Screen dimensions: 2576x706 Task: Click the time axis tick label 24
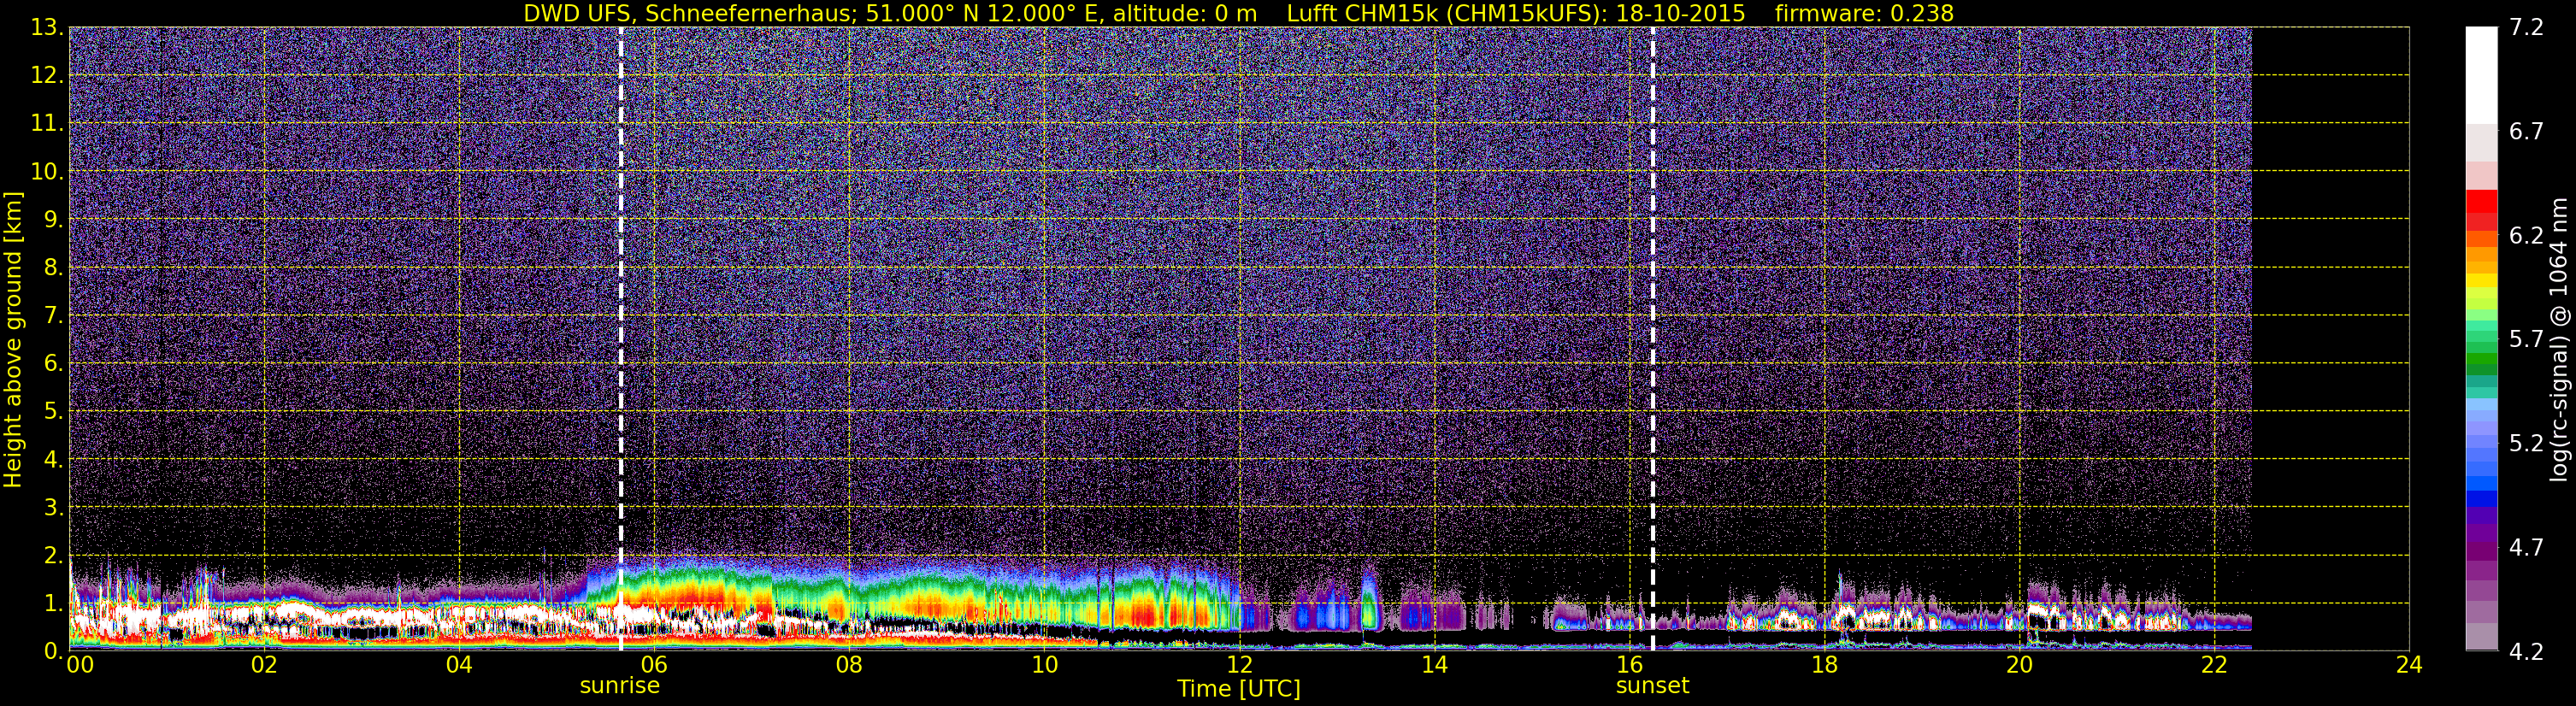click(2409, 665)
